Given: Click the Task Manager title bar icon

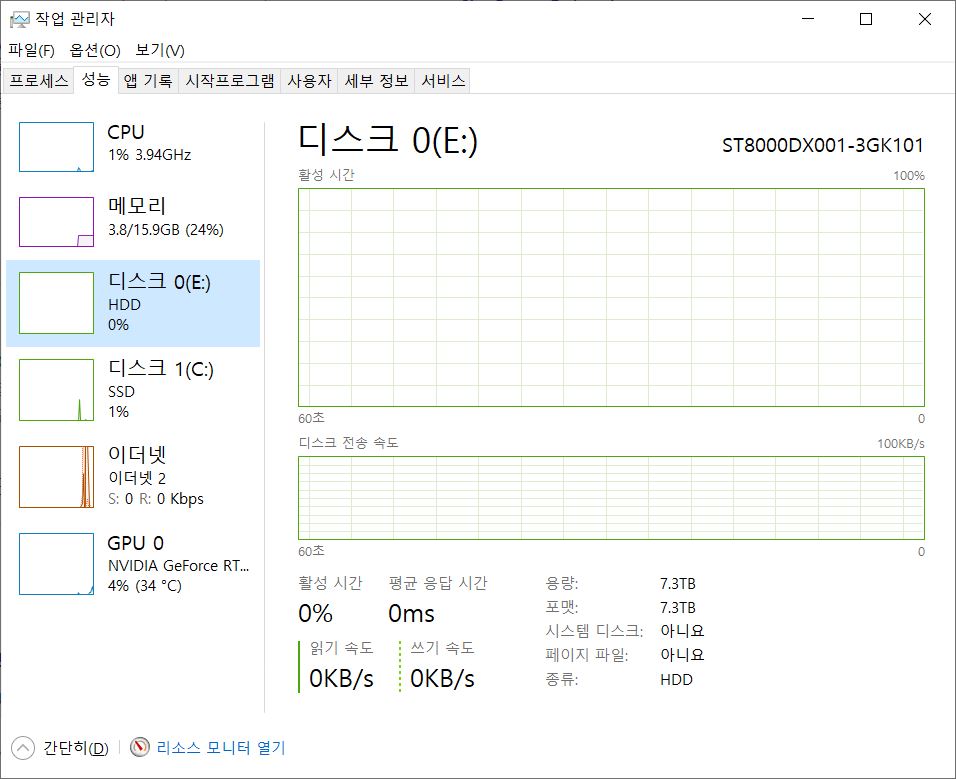Looking at the screenshot, I should click(19, 19).
